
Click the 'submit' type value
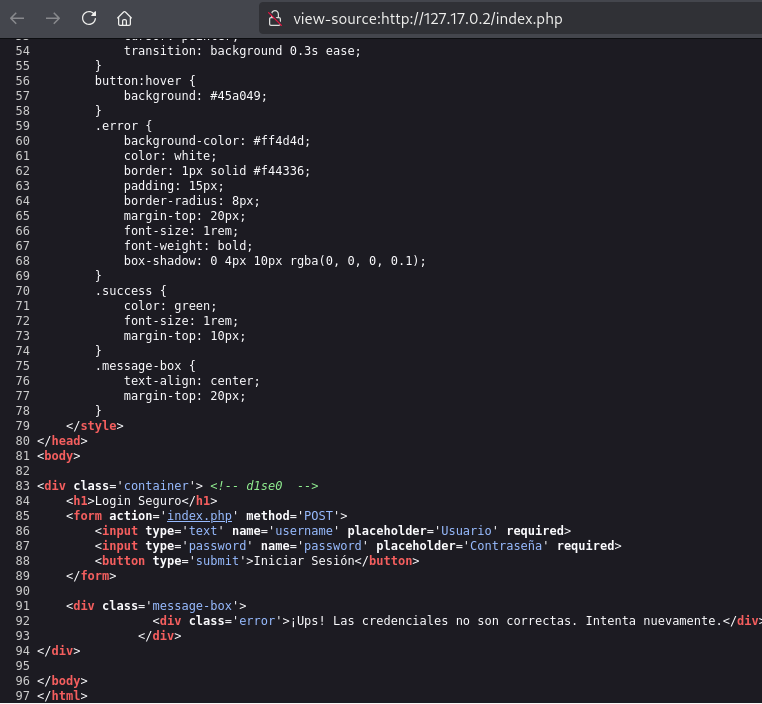(217, 561)
